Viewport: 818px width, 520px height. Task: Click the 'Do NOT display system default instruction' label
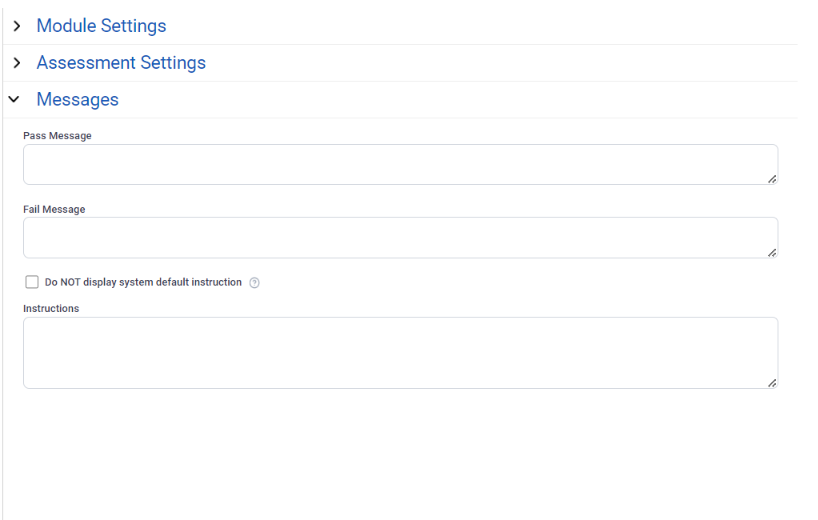143,282
